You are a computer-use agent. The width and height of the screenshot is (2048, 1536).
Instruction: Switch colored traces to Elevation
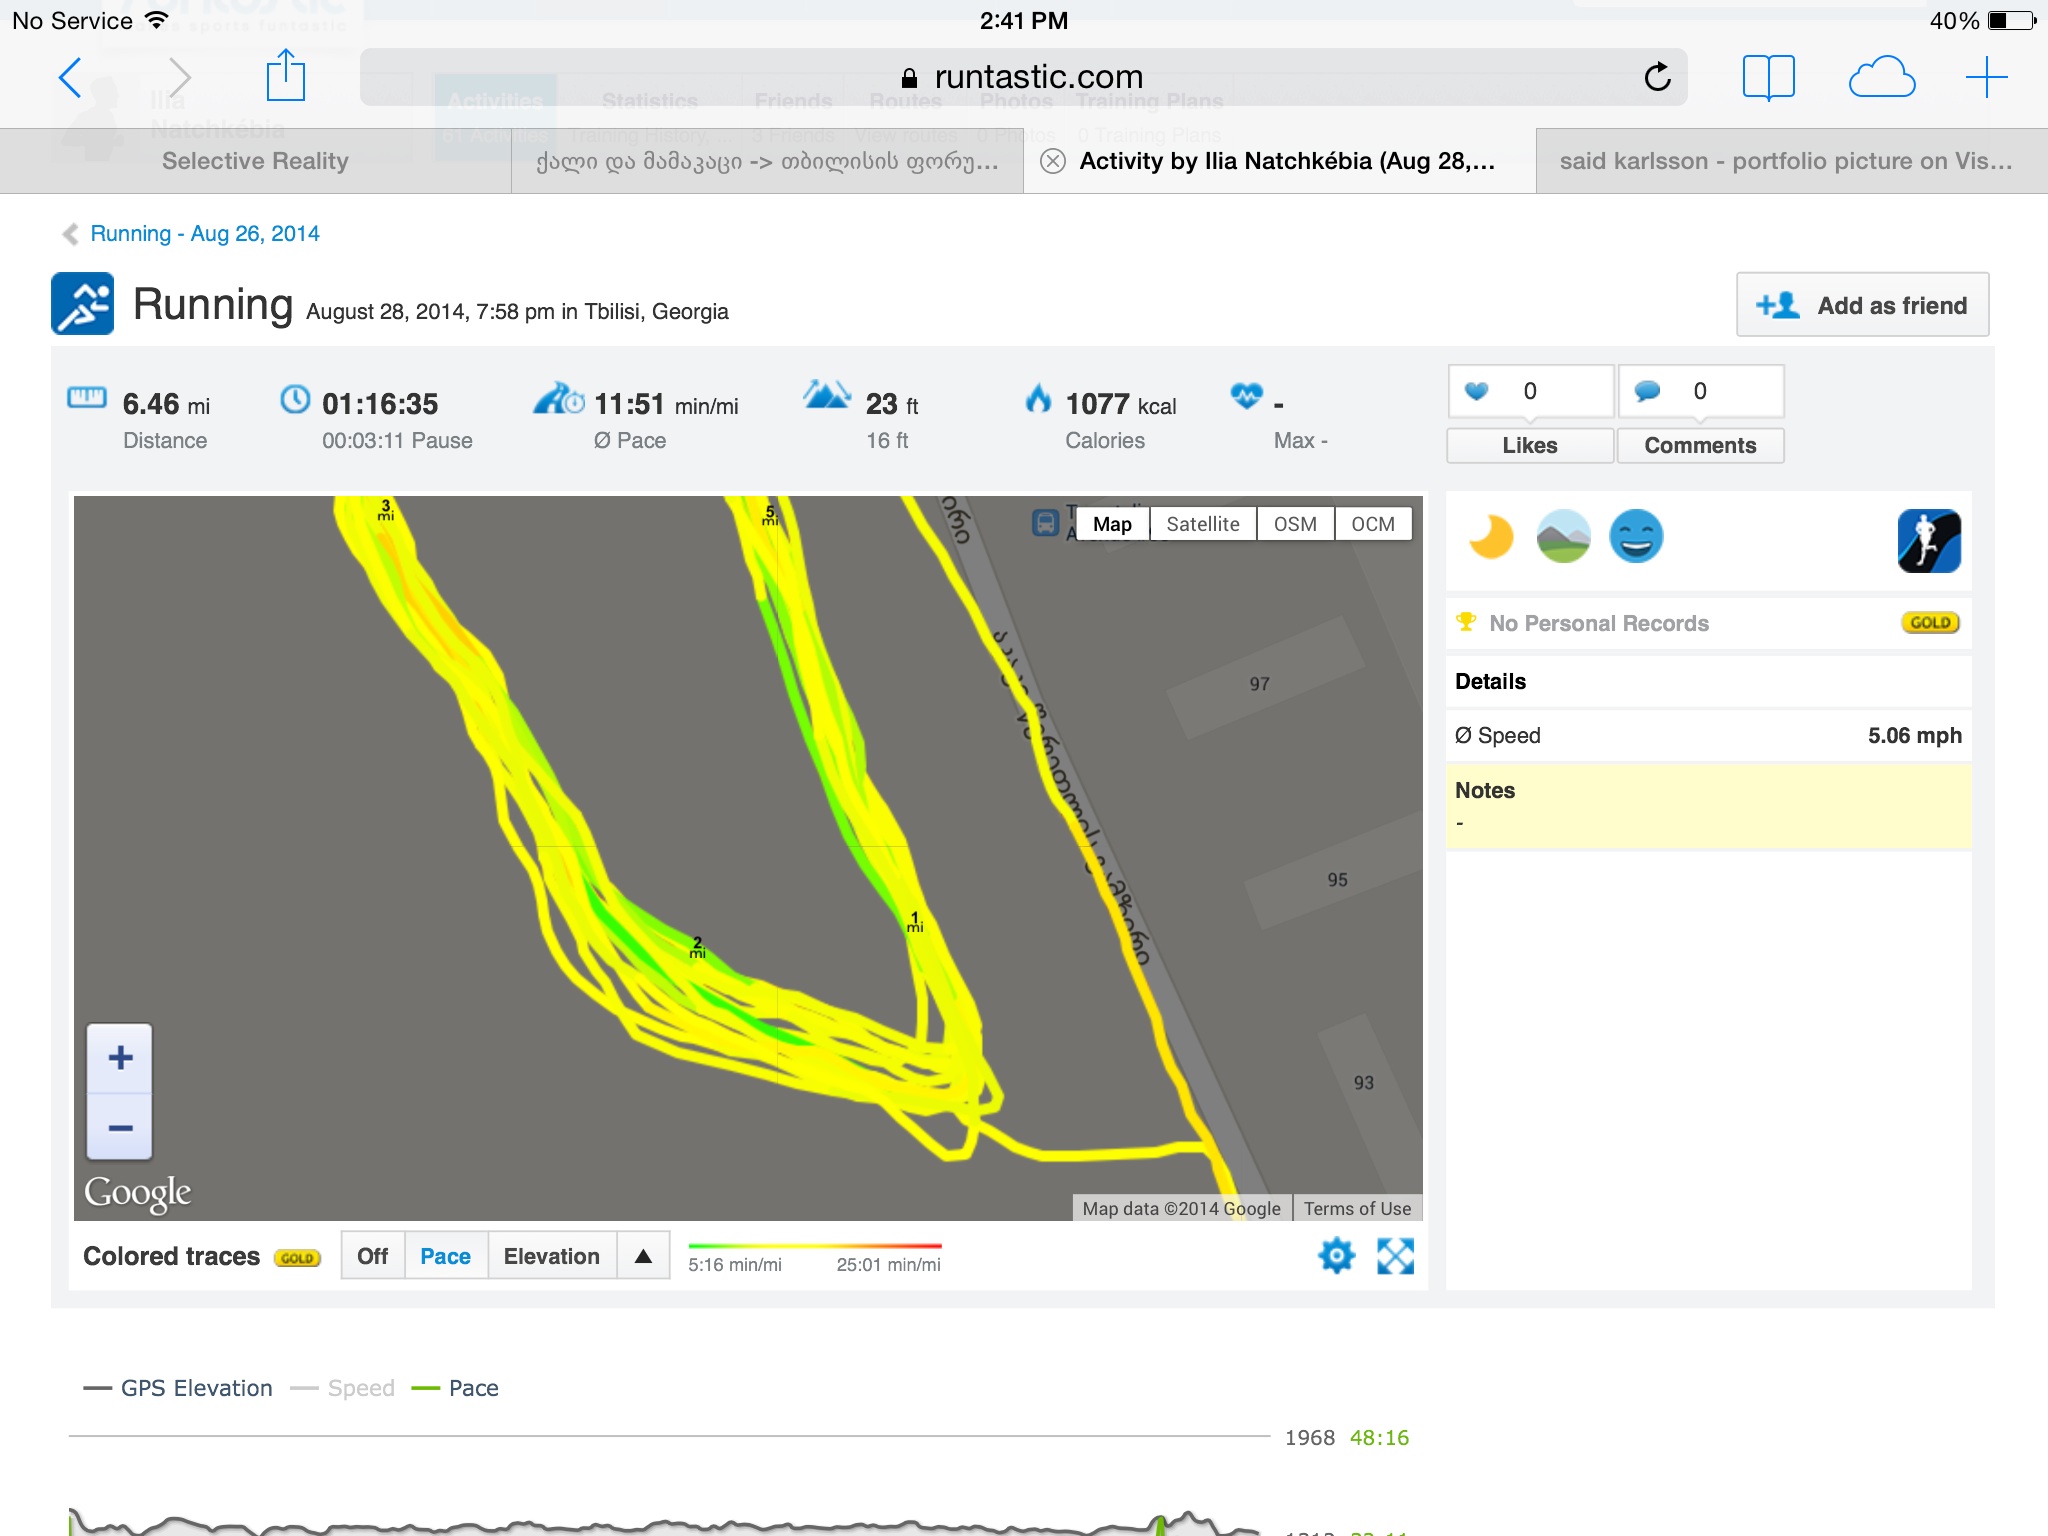tap(551, 1256)
